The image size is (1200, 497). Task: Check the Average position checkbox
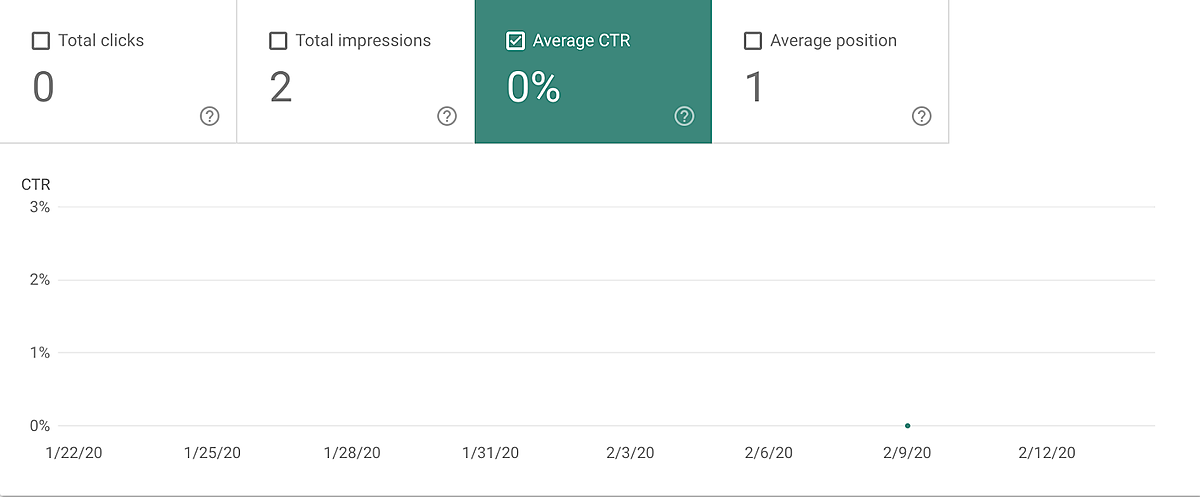click(x=753, y=41)
